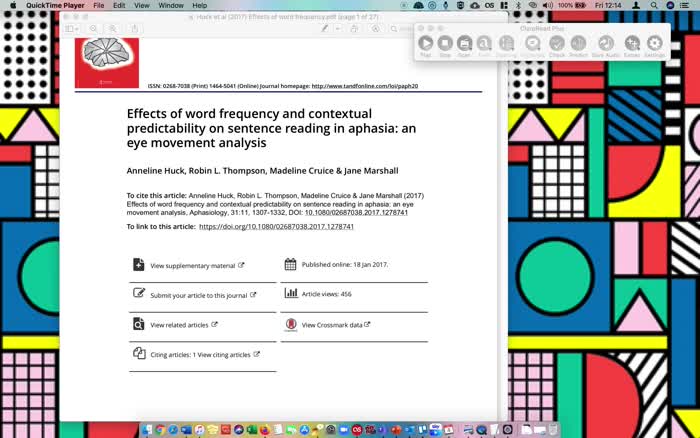Click Preview's zoom out magnifier
This screenshot has width=700, height=438.
point(93,29)
